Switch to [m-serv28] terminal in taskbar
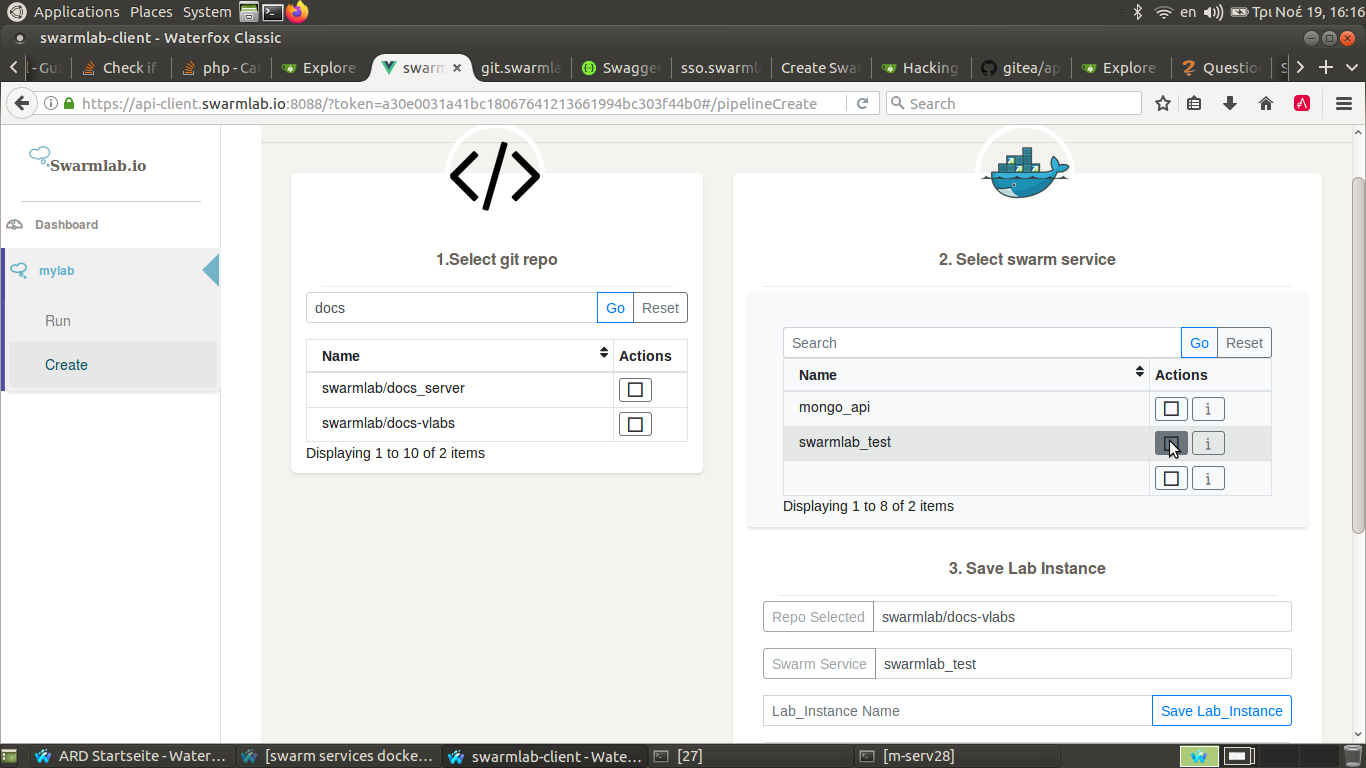 958,756
